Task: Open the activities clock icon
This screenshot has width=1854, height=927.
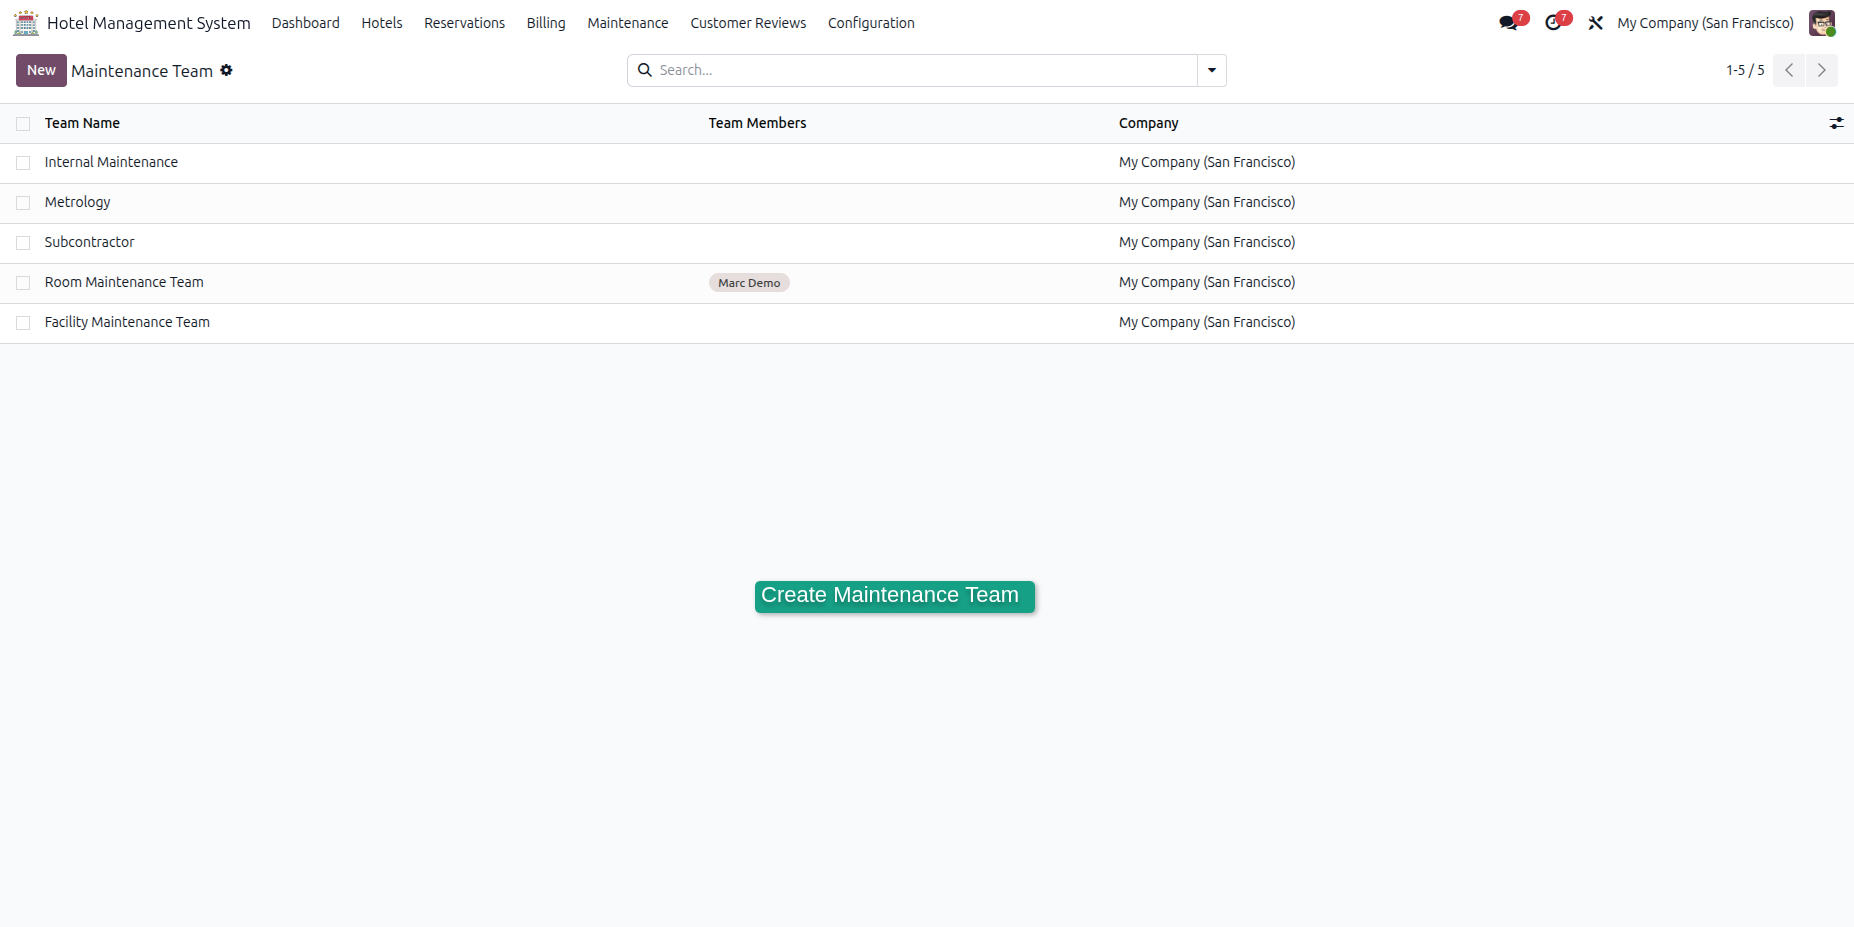Action: click(x=1553, y=23)
